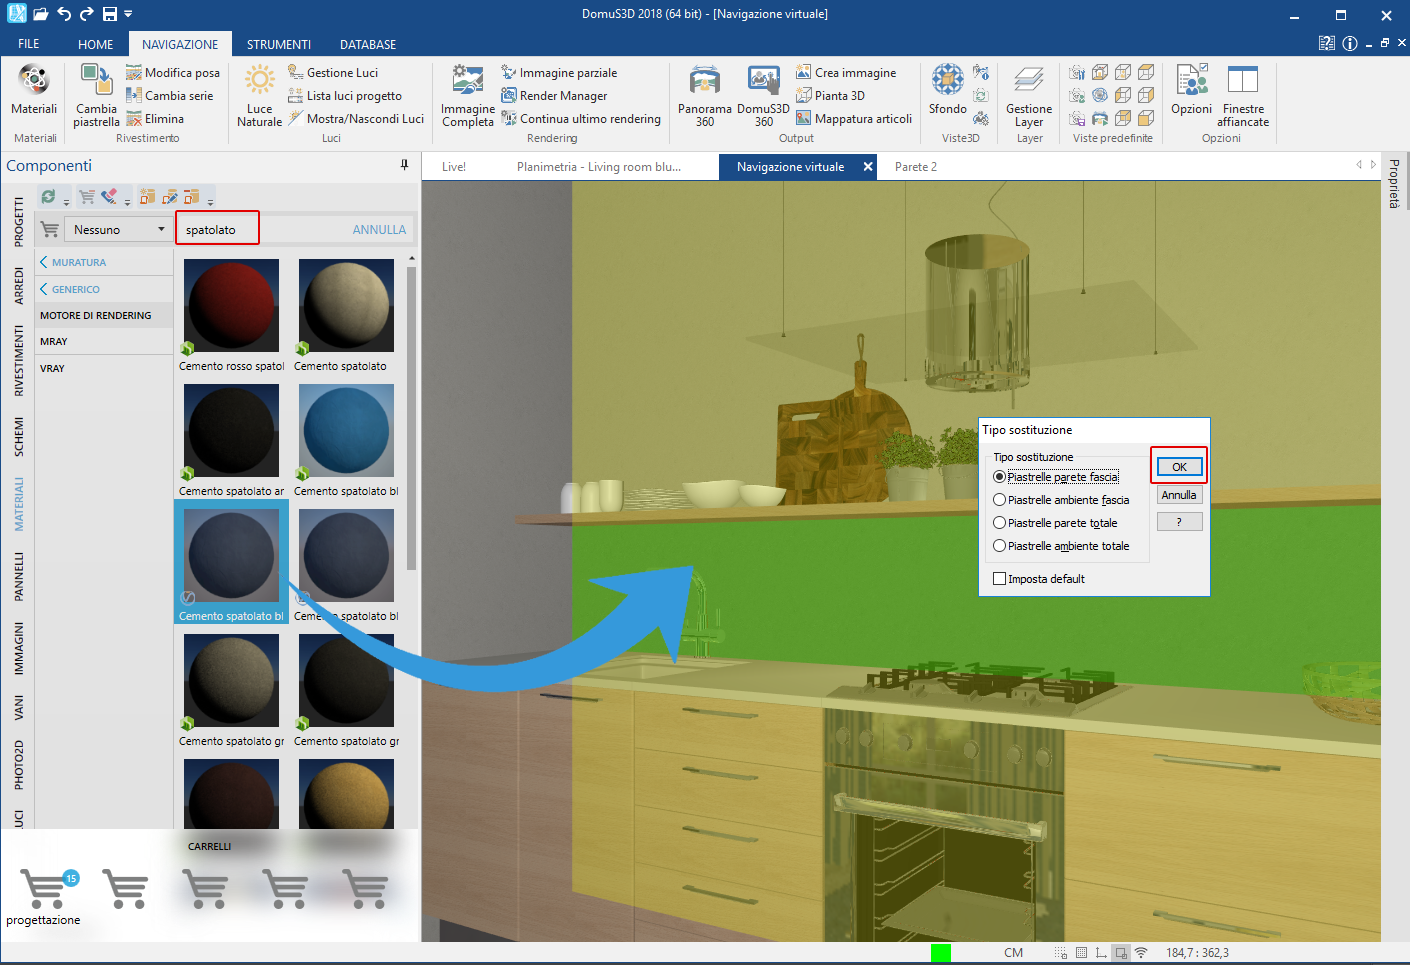The height and width of the screenshot is (965, 1410).
Task: Click Undo in quick access toolbar
Action: tap(64, 14)
